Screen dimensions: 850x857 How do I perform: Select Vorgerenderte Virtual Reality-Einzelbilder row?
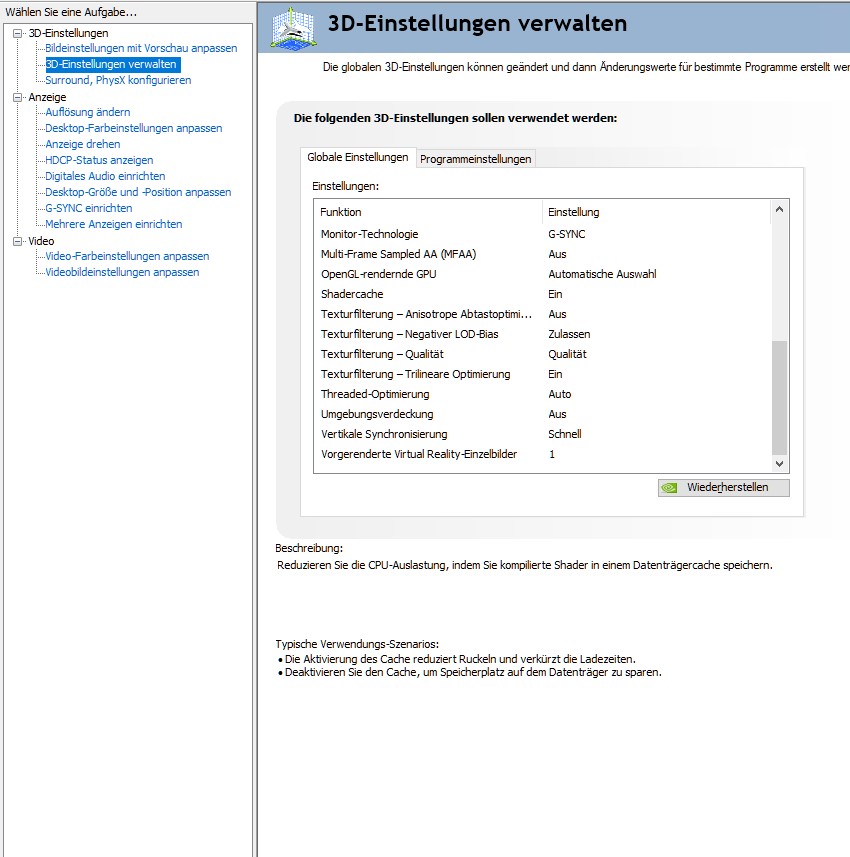pyautogui.click(x=543, y=454)
